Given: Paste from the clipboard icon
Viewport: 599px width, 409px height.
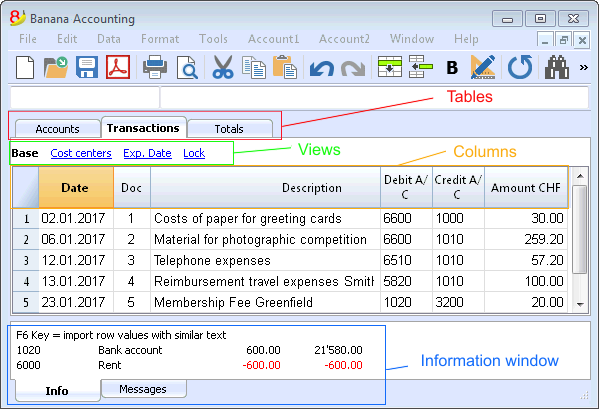Looking at the screenshot, I should point(285,68).
